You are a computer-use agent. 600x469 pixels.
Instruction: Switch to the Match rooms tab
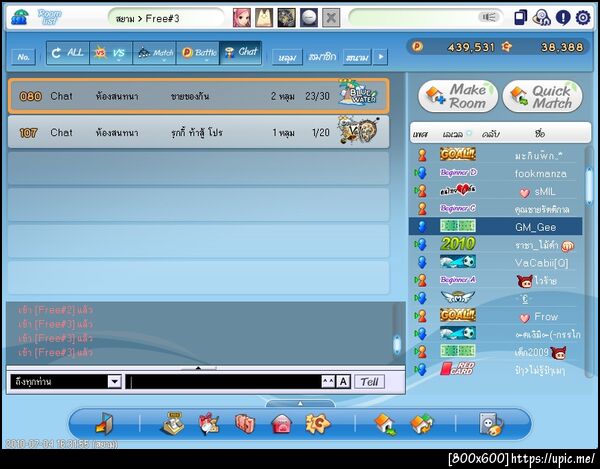point(155,53)
